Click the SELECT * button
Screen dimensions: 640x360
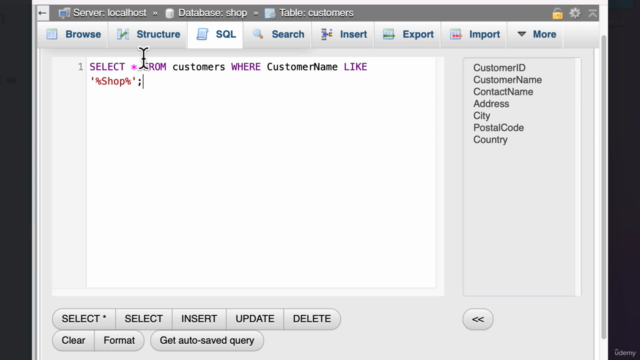pos(84,319)
